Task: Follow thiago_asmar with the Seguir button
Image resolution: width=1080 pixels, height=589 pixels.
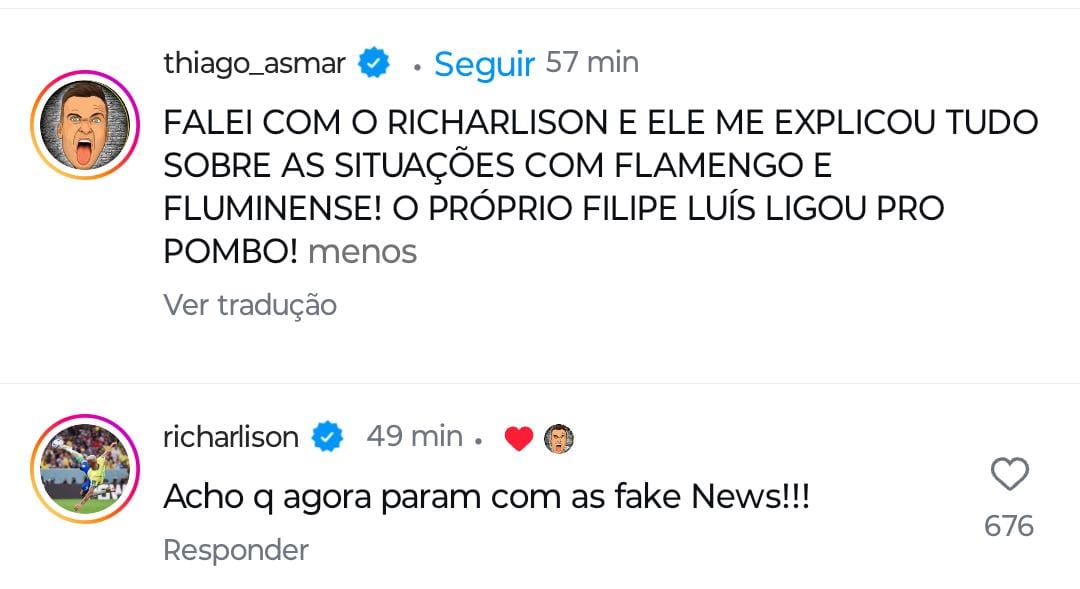Action: tap(485, 64)
